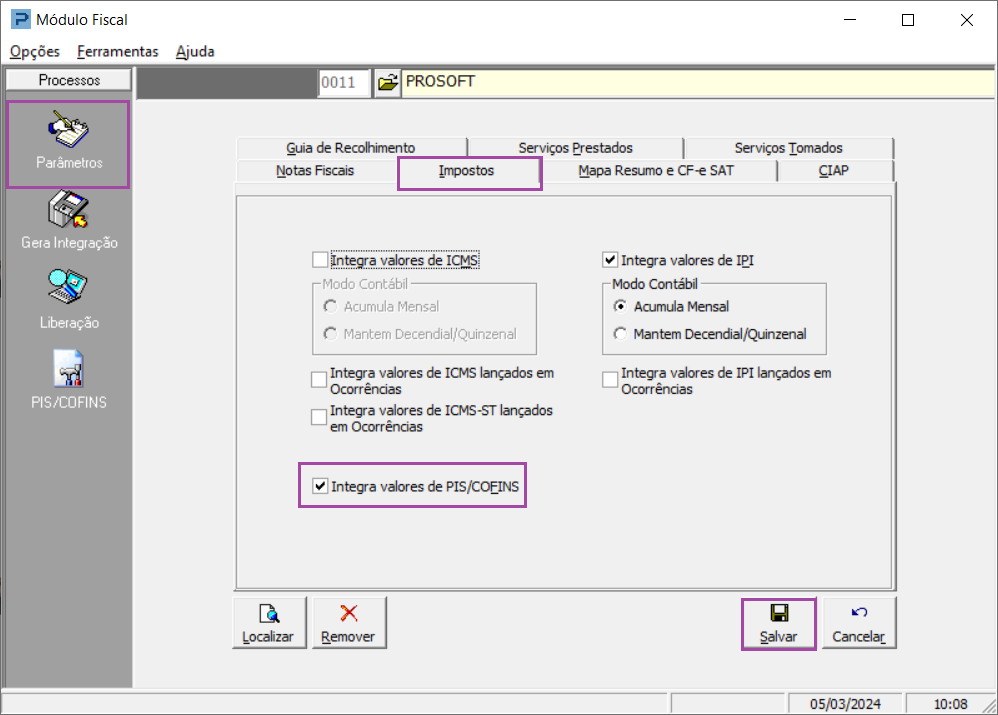This screenshot has width=998, height=715.
Task: Click the date 05/03/2024 in status bar
Action: pyautogui.click(x=845, y=704)
